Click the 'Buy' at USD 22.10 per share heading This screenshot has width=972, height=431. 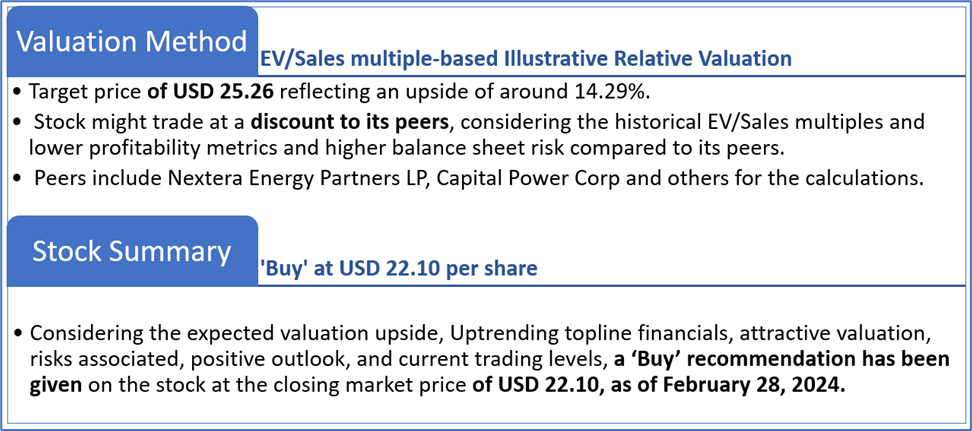coord(398,268)
